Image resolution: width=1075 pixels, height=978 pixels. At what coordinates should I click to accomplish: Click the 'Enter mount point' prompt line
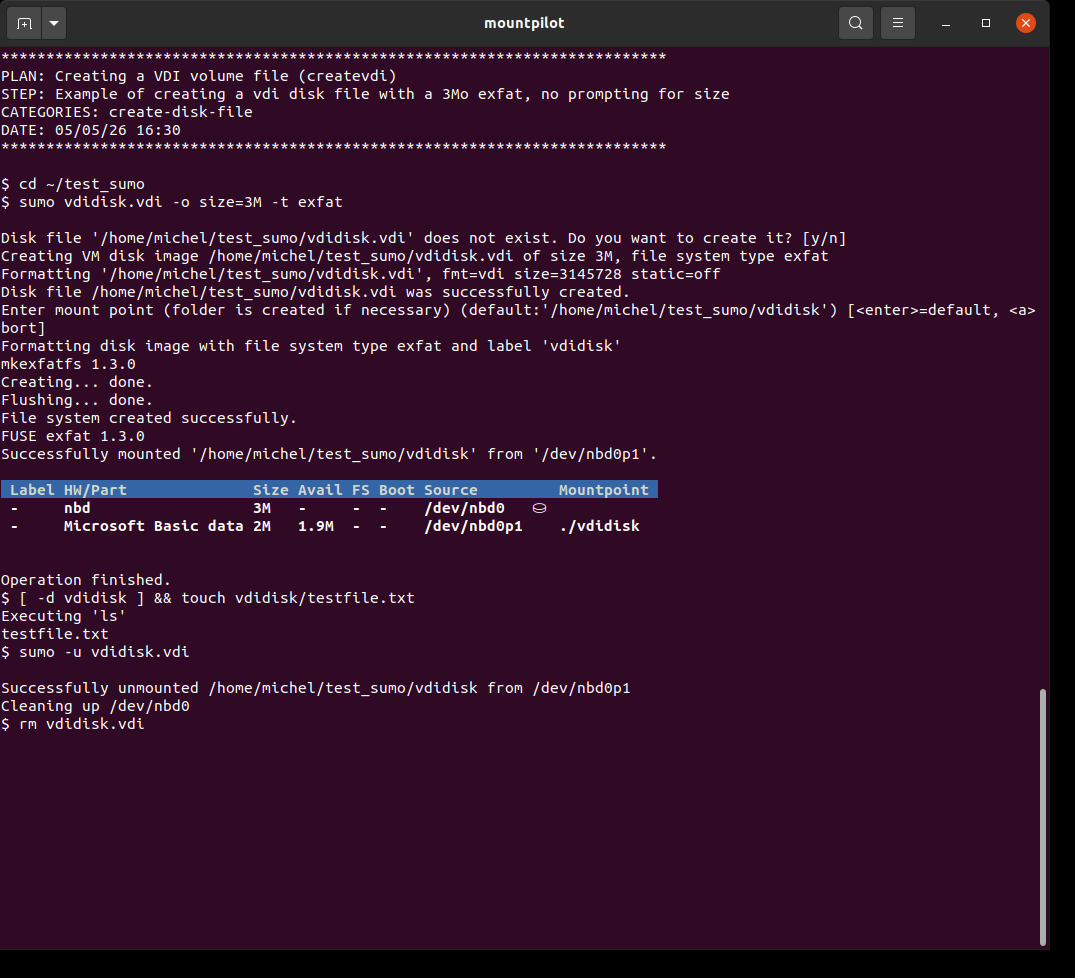pyautogui.click(x=518, y=319)
